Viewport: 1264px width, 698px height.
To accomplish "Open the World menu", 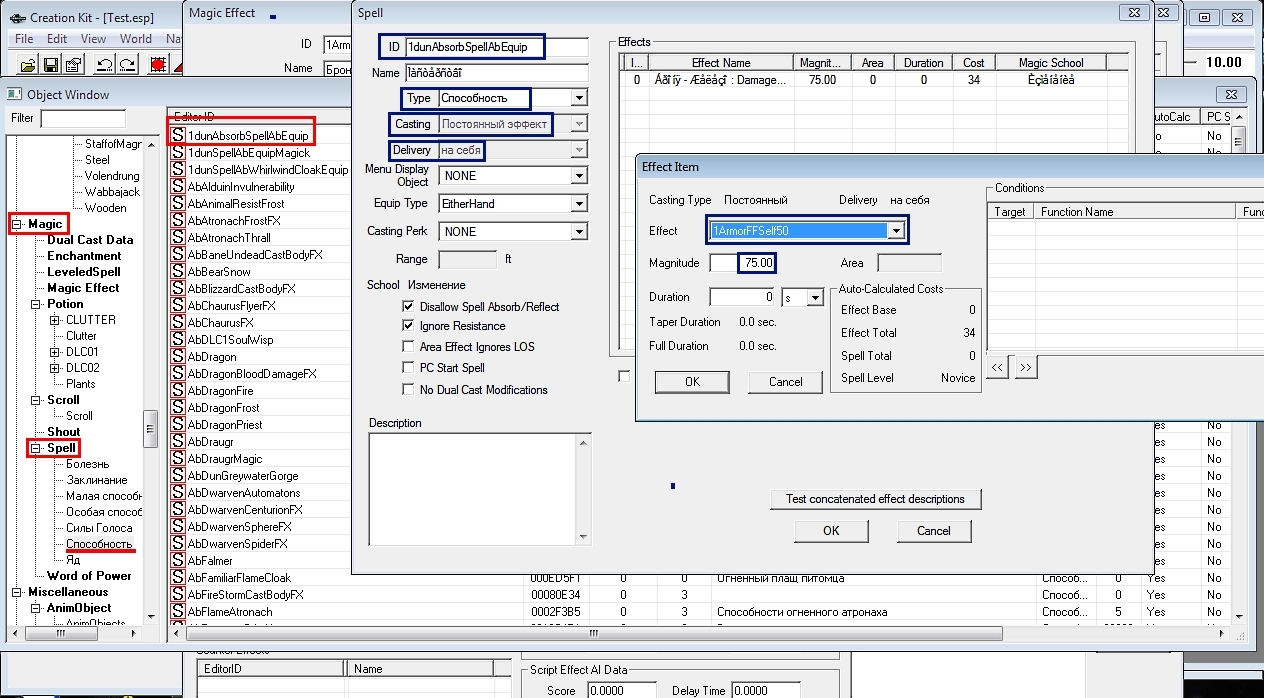I will coord(136,39).
